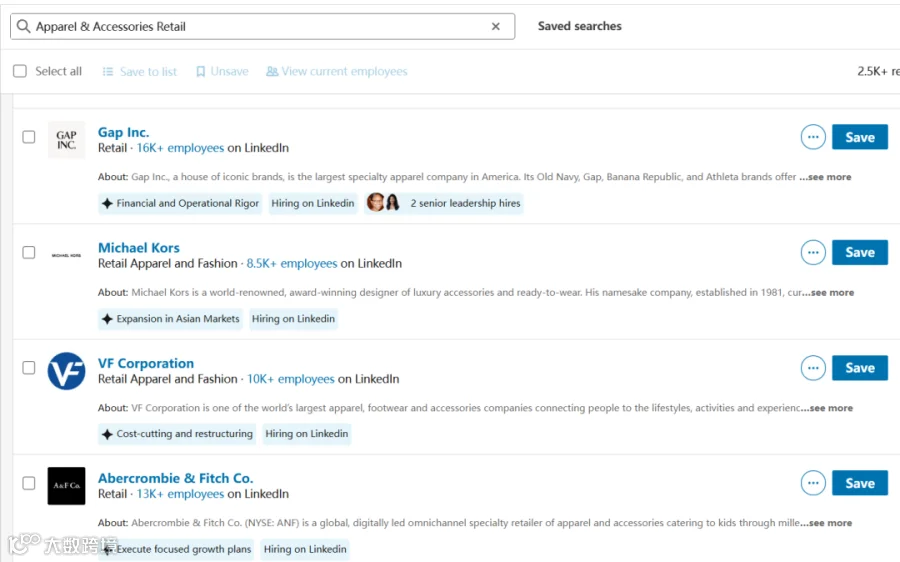Click the Execute focused growth plans tag
This screenshot has height=562, width=900.
pyautogui.click(x=176, y=549)
